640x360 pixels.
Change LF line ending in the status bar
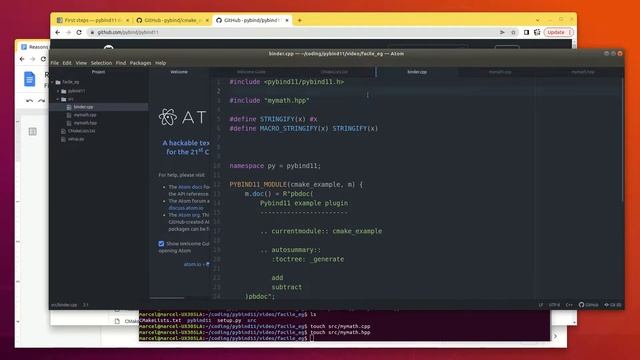(x=541, y=305)
